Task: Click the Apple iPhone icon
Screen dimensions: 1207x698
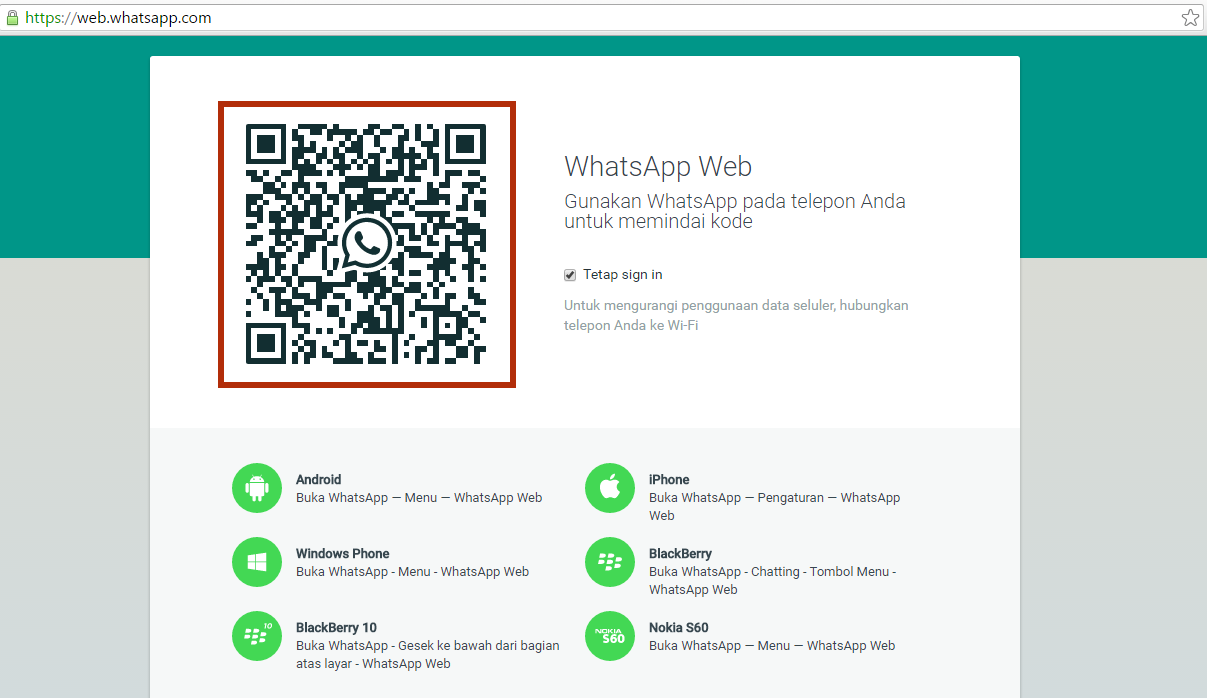Action: pos(610,488)
